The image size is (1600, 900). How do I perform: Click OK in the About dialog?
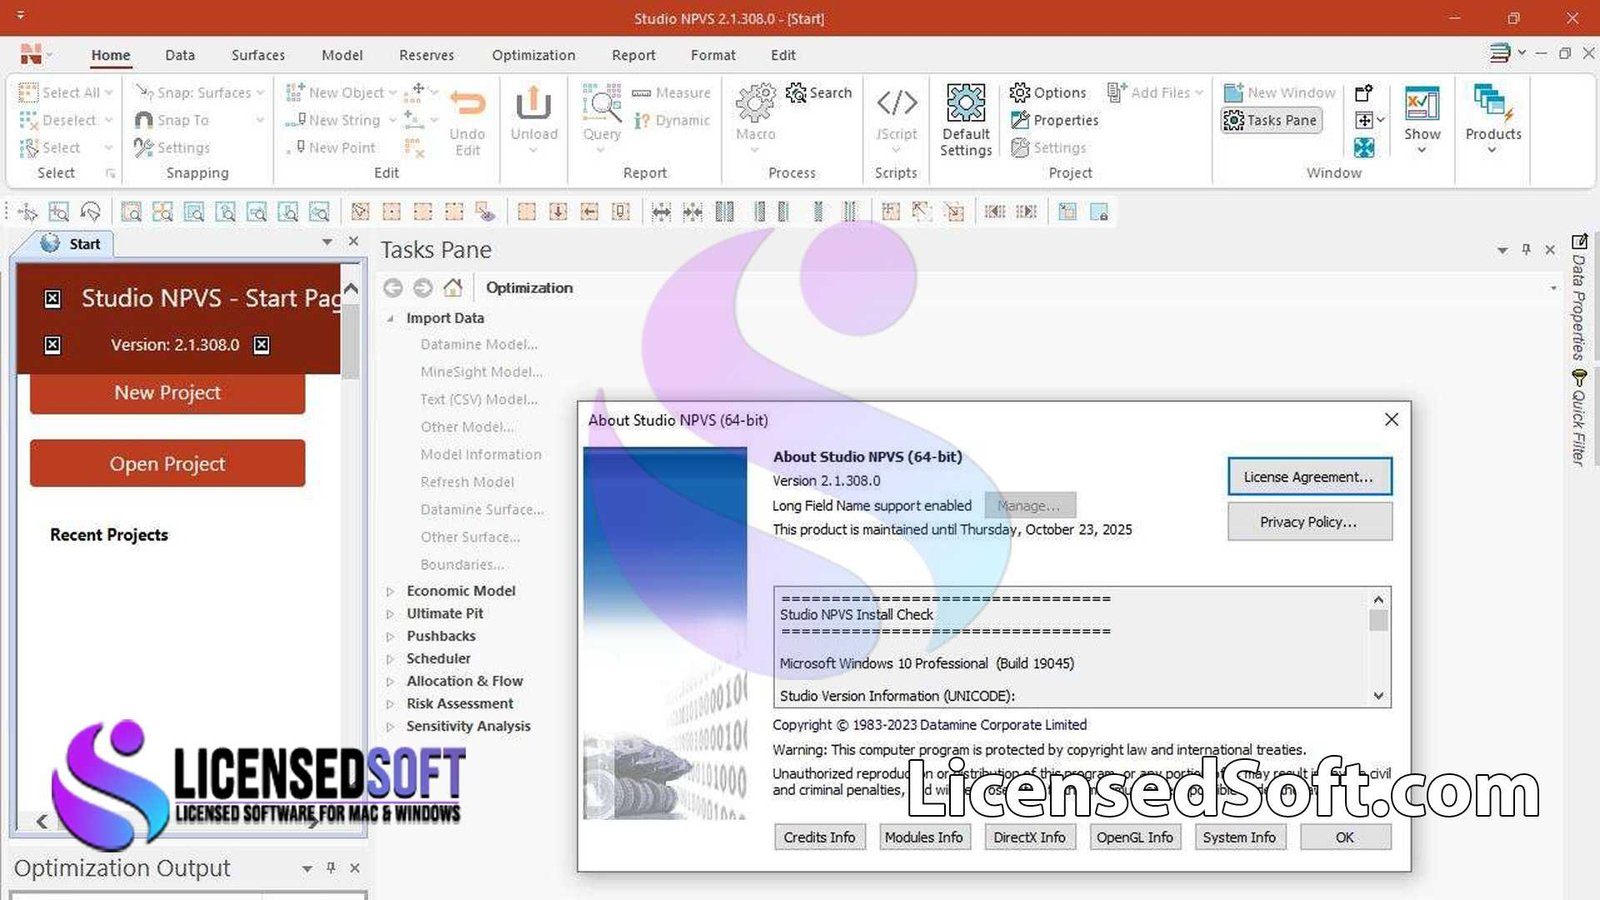pos(1345,837)
